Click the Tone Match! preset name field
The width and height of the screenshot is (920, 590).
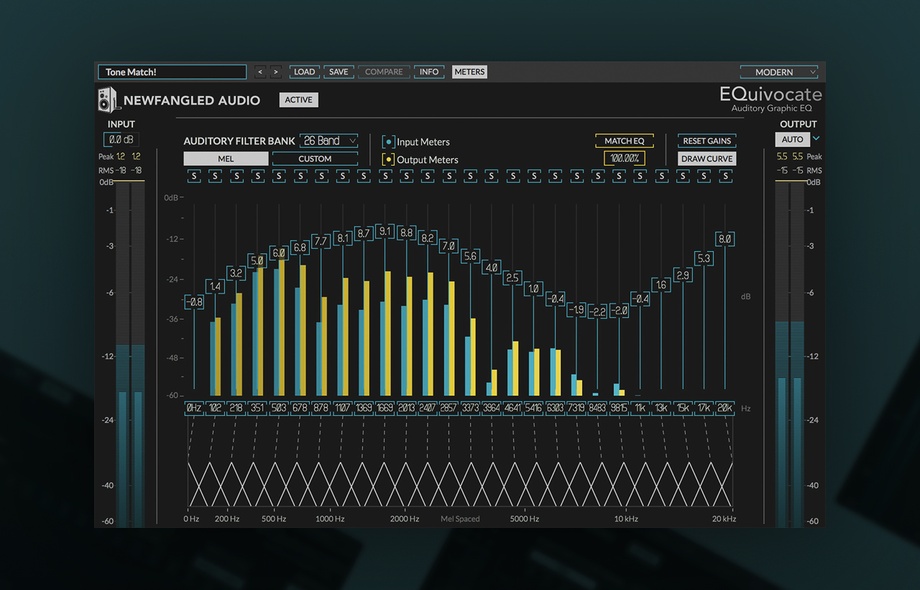pos(172,72)
